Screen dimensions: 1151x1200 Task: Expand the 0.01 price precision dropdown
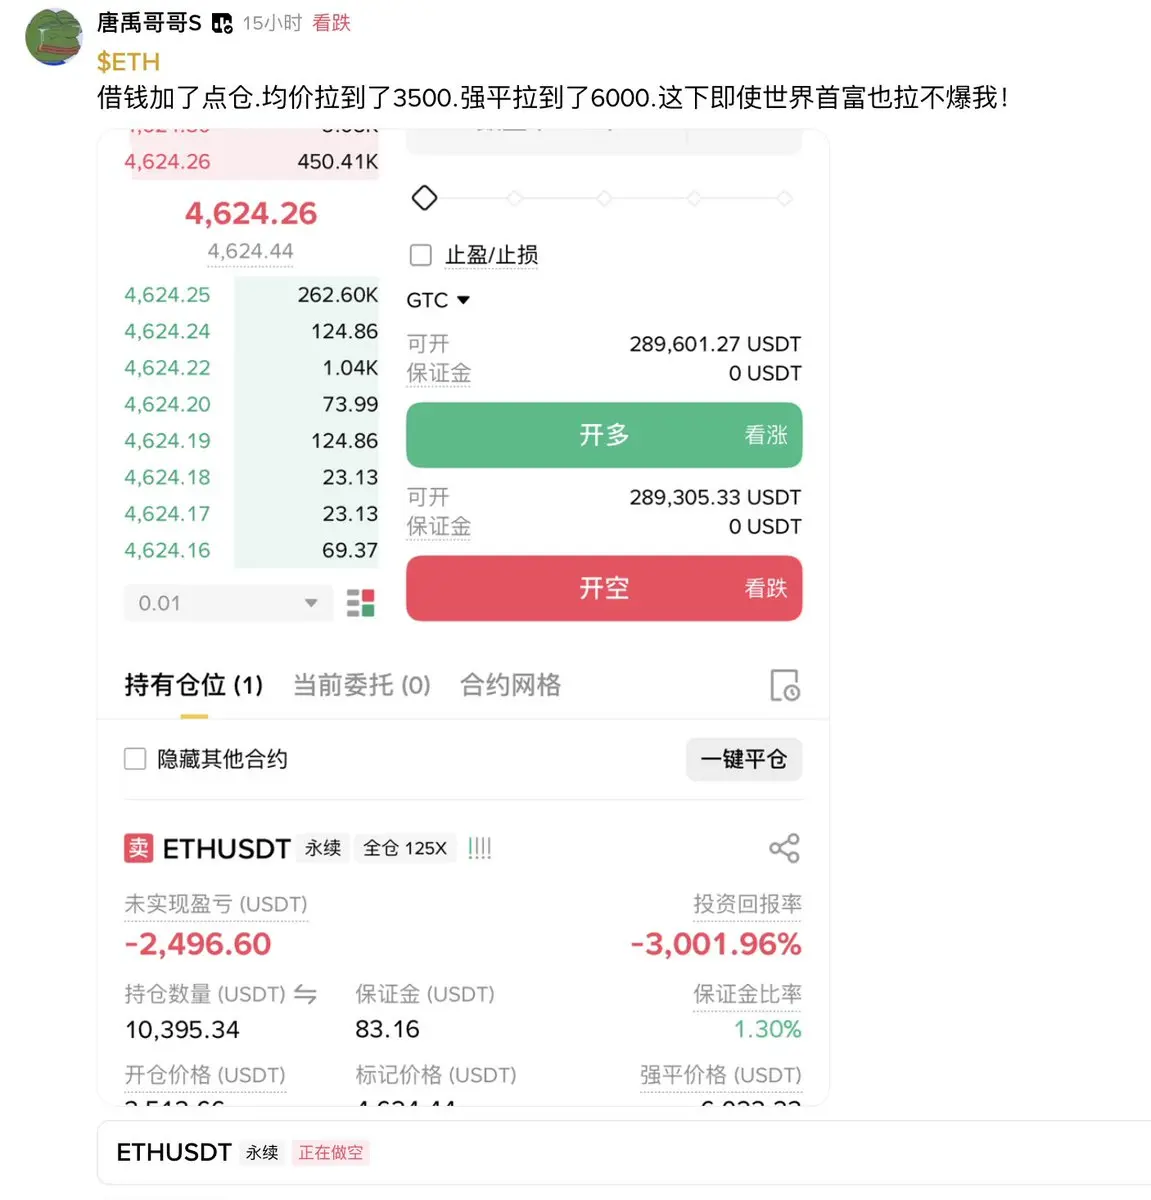tap(228, 603)
